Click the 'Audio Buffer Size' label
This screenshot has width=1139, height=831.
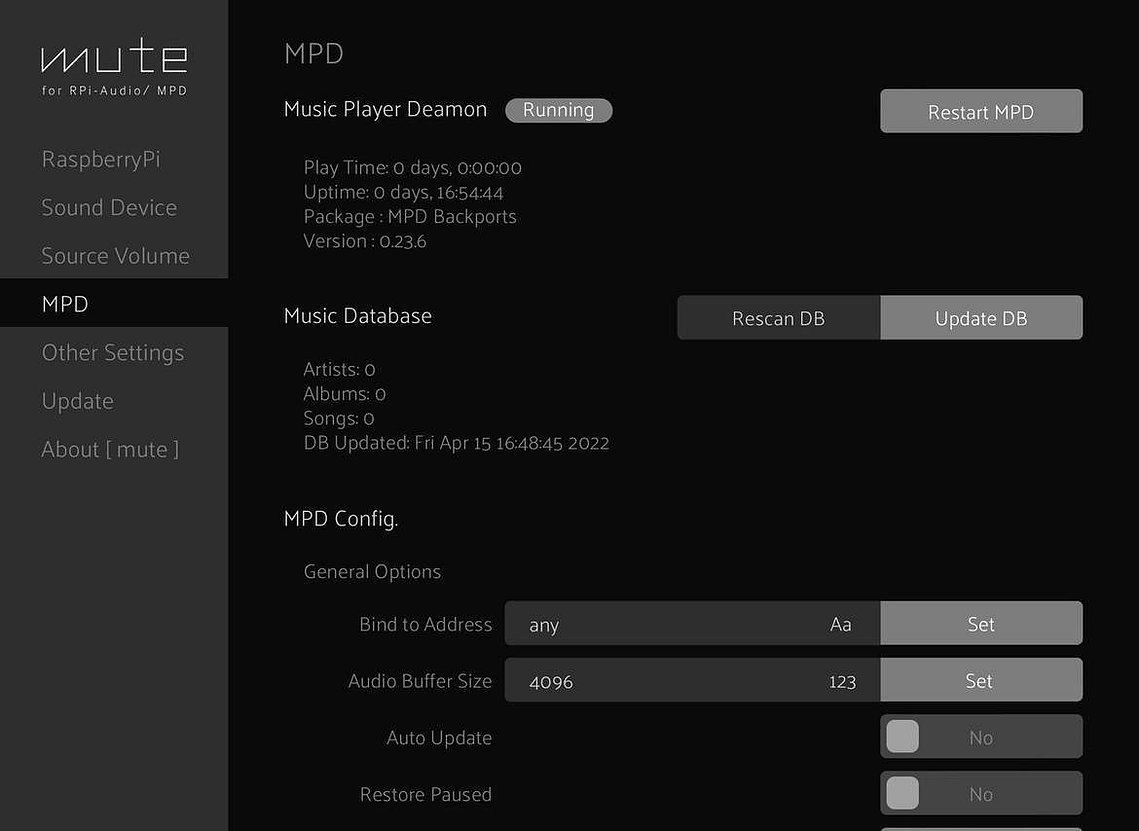420,681
